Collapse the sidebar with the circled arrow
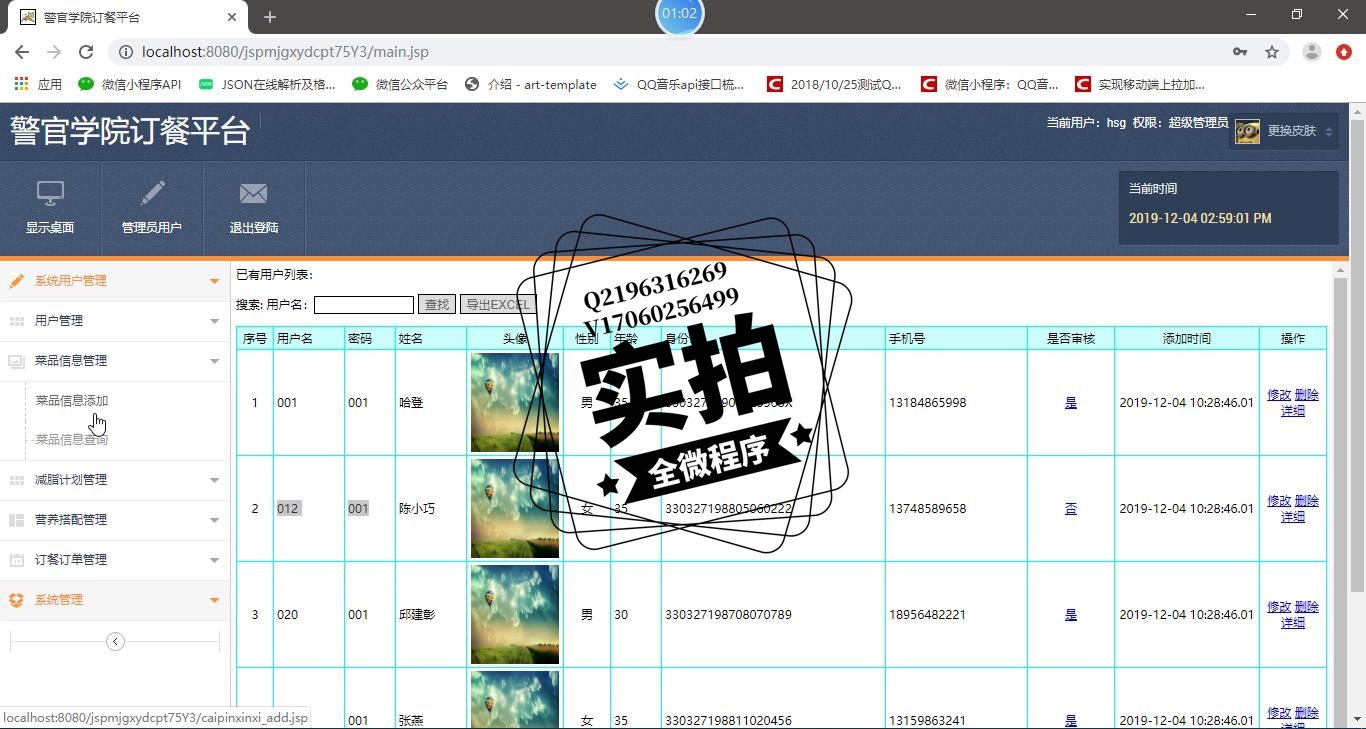This screenshot has width=1366, height=729. pyautogui.click(x=115, y=641)
